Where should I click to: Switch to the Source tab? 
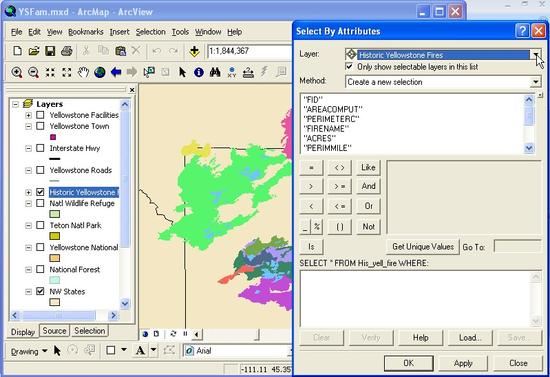tap(54, 331)
